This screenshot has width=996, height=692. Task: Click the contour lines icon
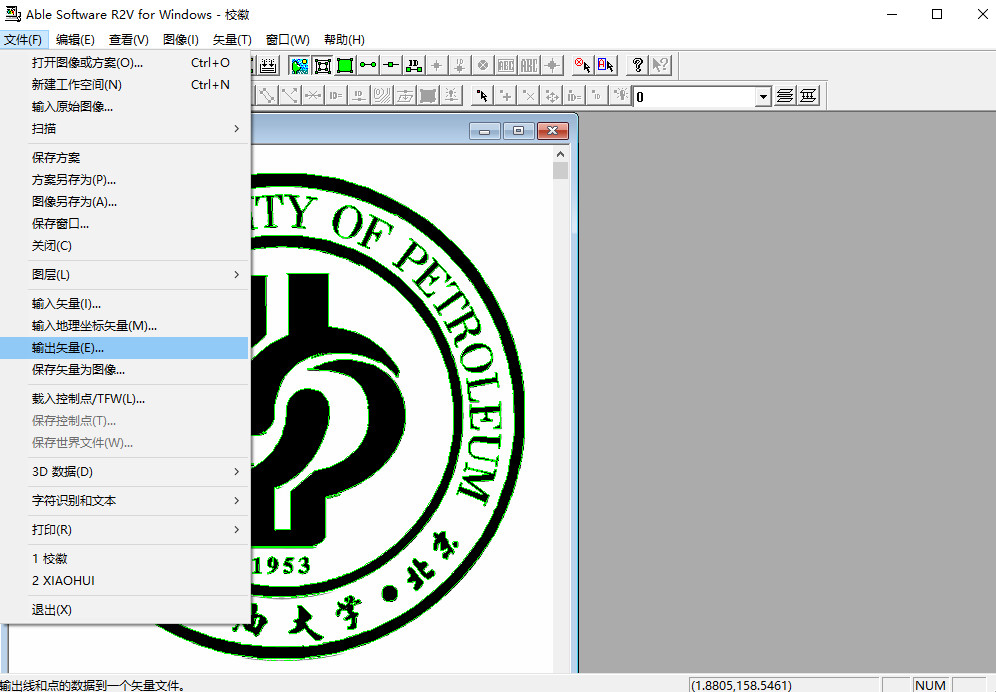point(382,96)
